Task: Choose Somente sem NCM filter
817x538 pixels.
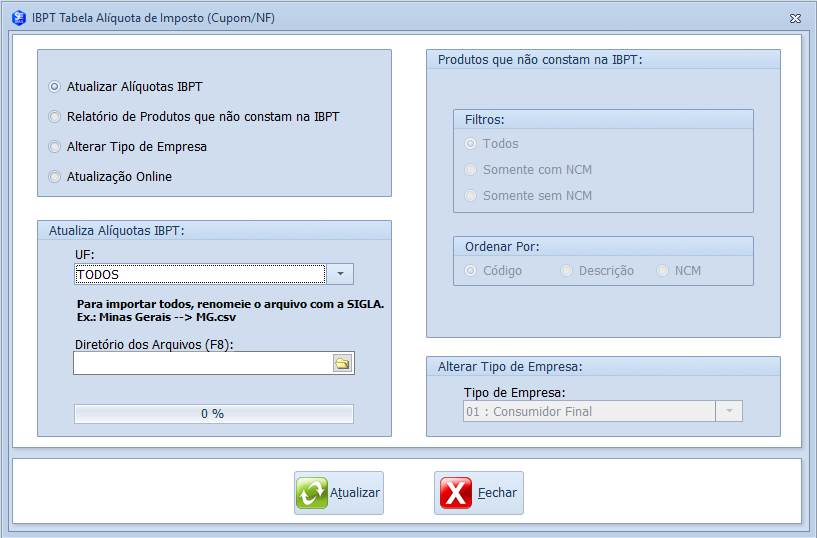Action: point(471,196)
